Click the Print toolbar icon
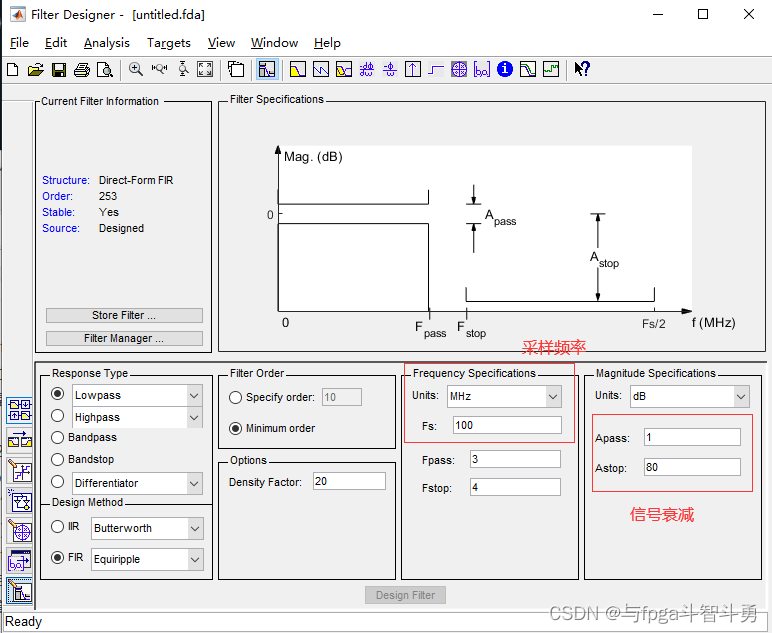772x633 pixels. click(x=82, y=69)
